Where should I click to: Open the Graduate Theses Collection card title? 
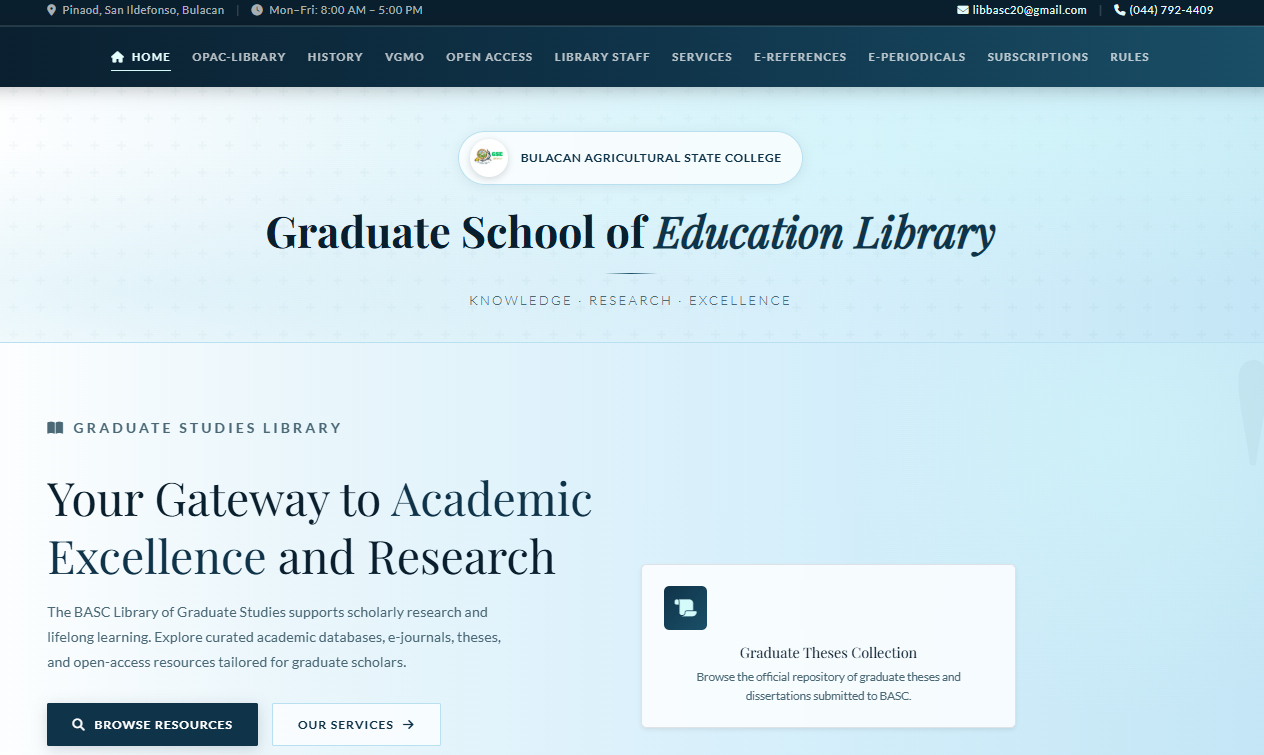click(x=828, y=653)
